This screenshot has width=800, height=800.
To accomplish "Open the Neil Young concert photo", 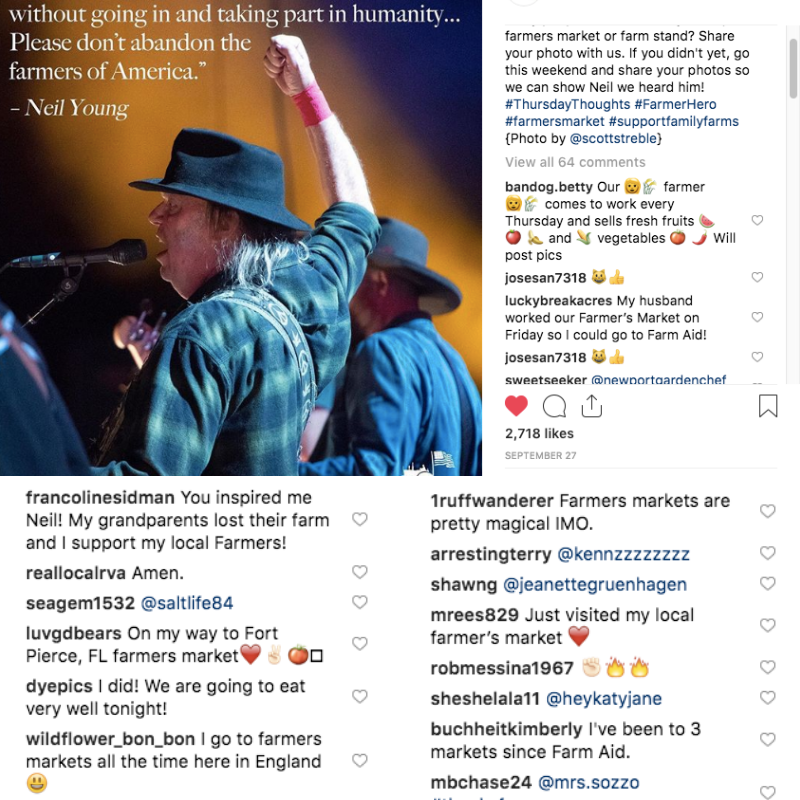I will point(241,238).
